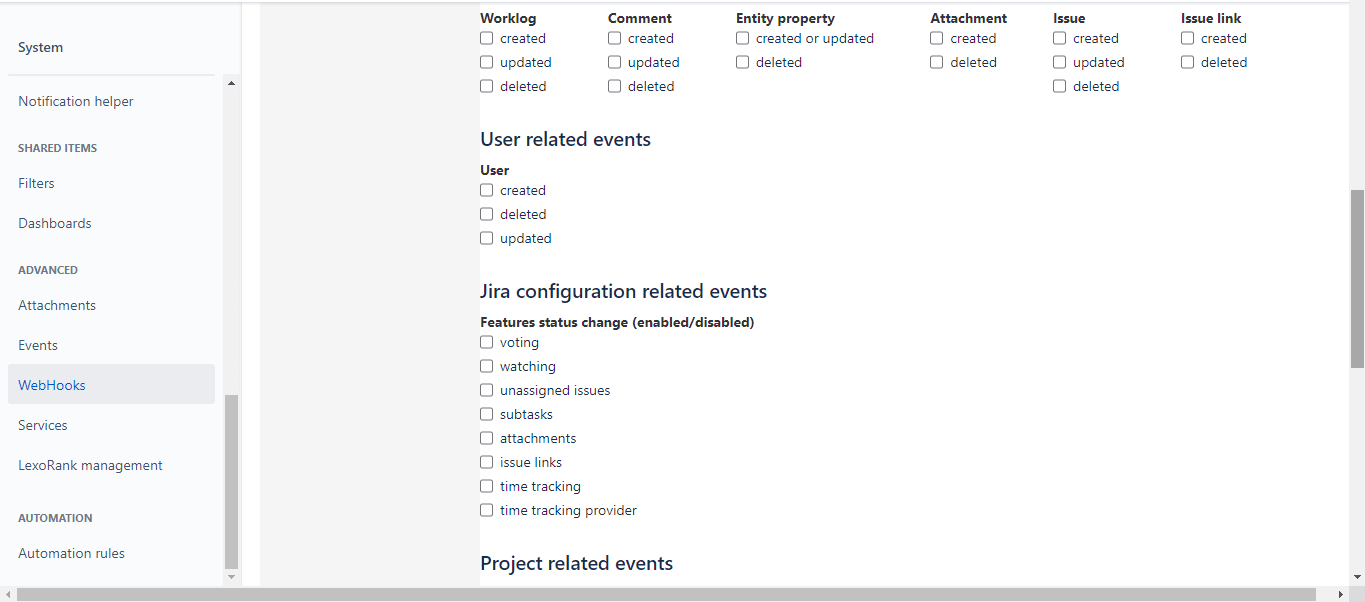
Task: Click the horizontal scrollbar right arrow
Action: tap(1341, 595)
